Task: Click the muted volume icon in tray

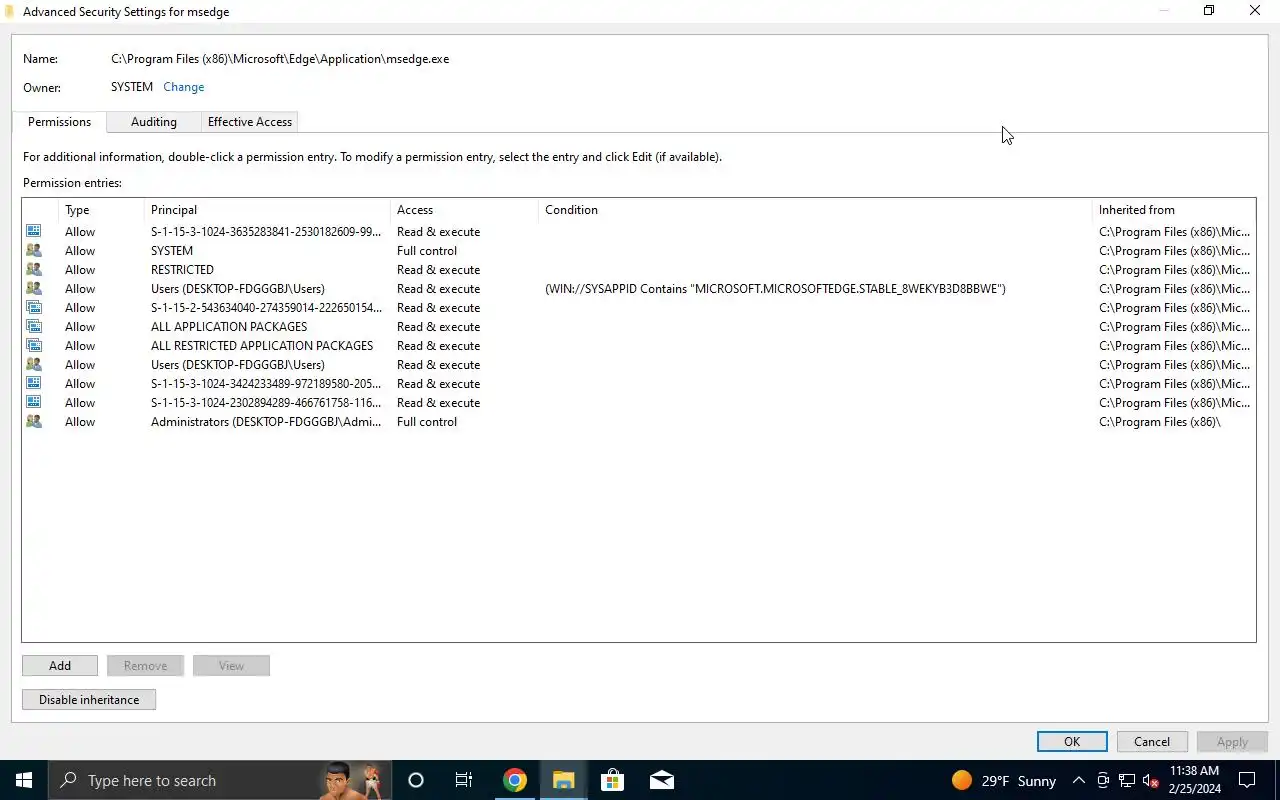Action: [1150, 781]
